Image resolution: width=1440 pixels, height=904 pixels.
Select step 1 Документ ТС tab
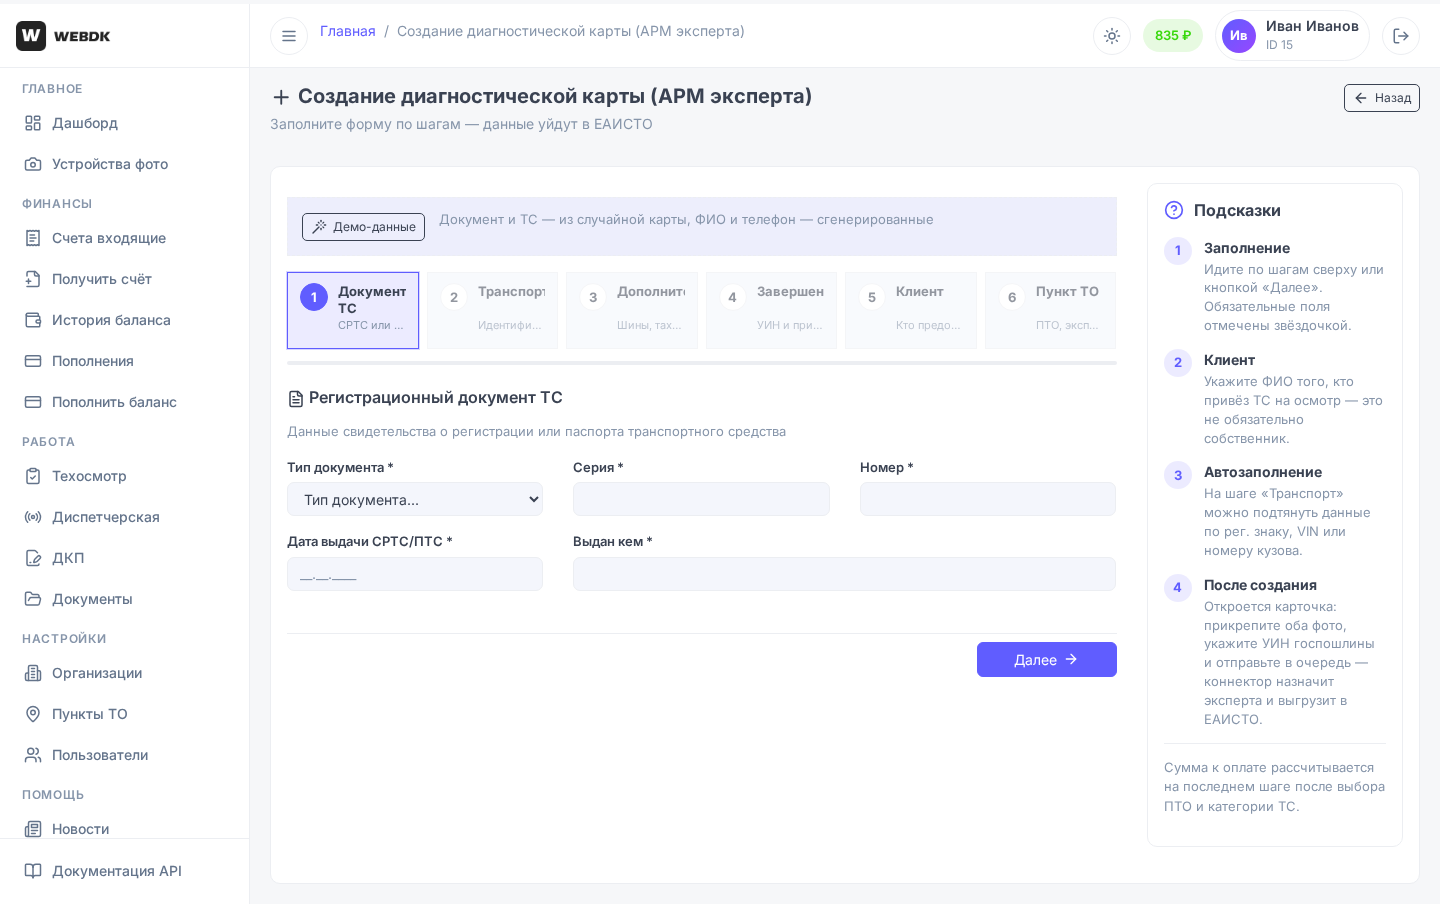coord(353,311)
